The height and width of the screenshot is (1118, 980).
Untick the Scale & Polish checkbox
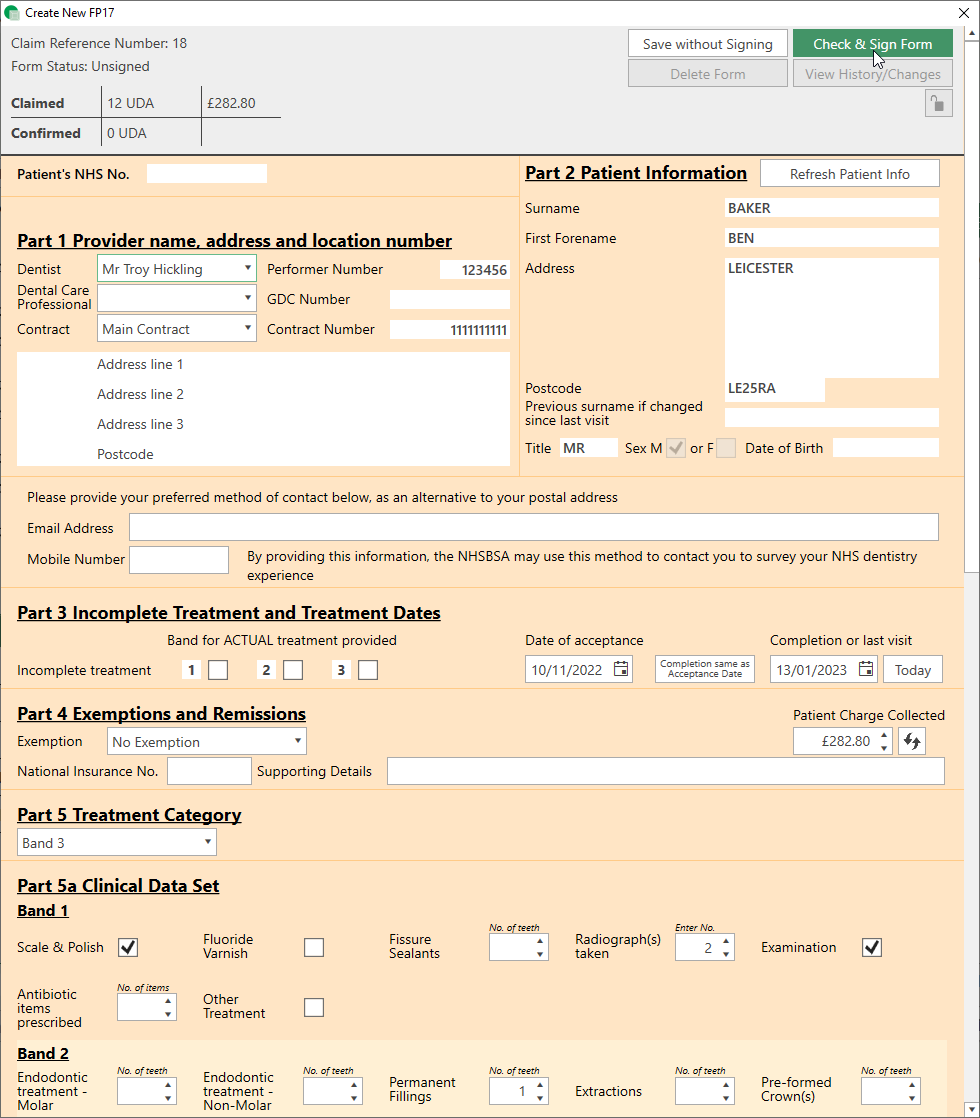[x=128, y=947]
